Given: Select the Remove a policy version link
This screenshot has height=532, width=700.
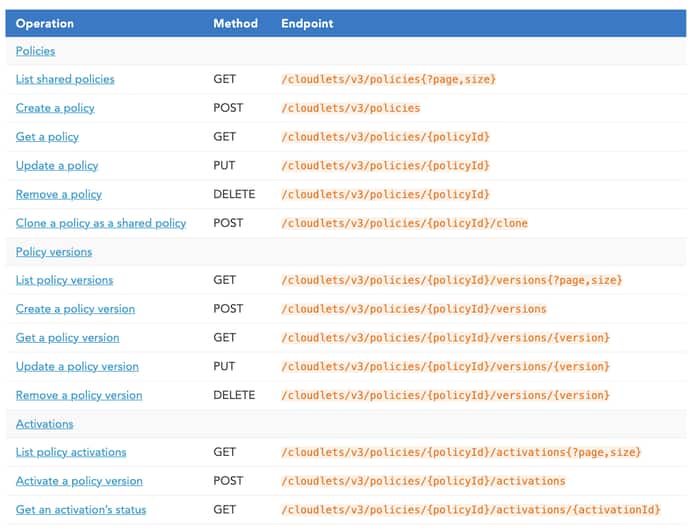Looking at the screenshot, I should pos(79,396).
